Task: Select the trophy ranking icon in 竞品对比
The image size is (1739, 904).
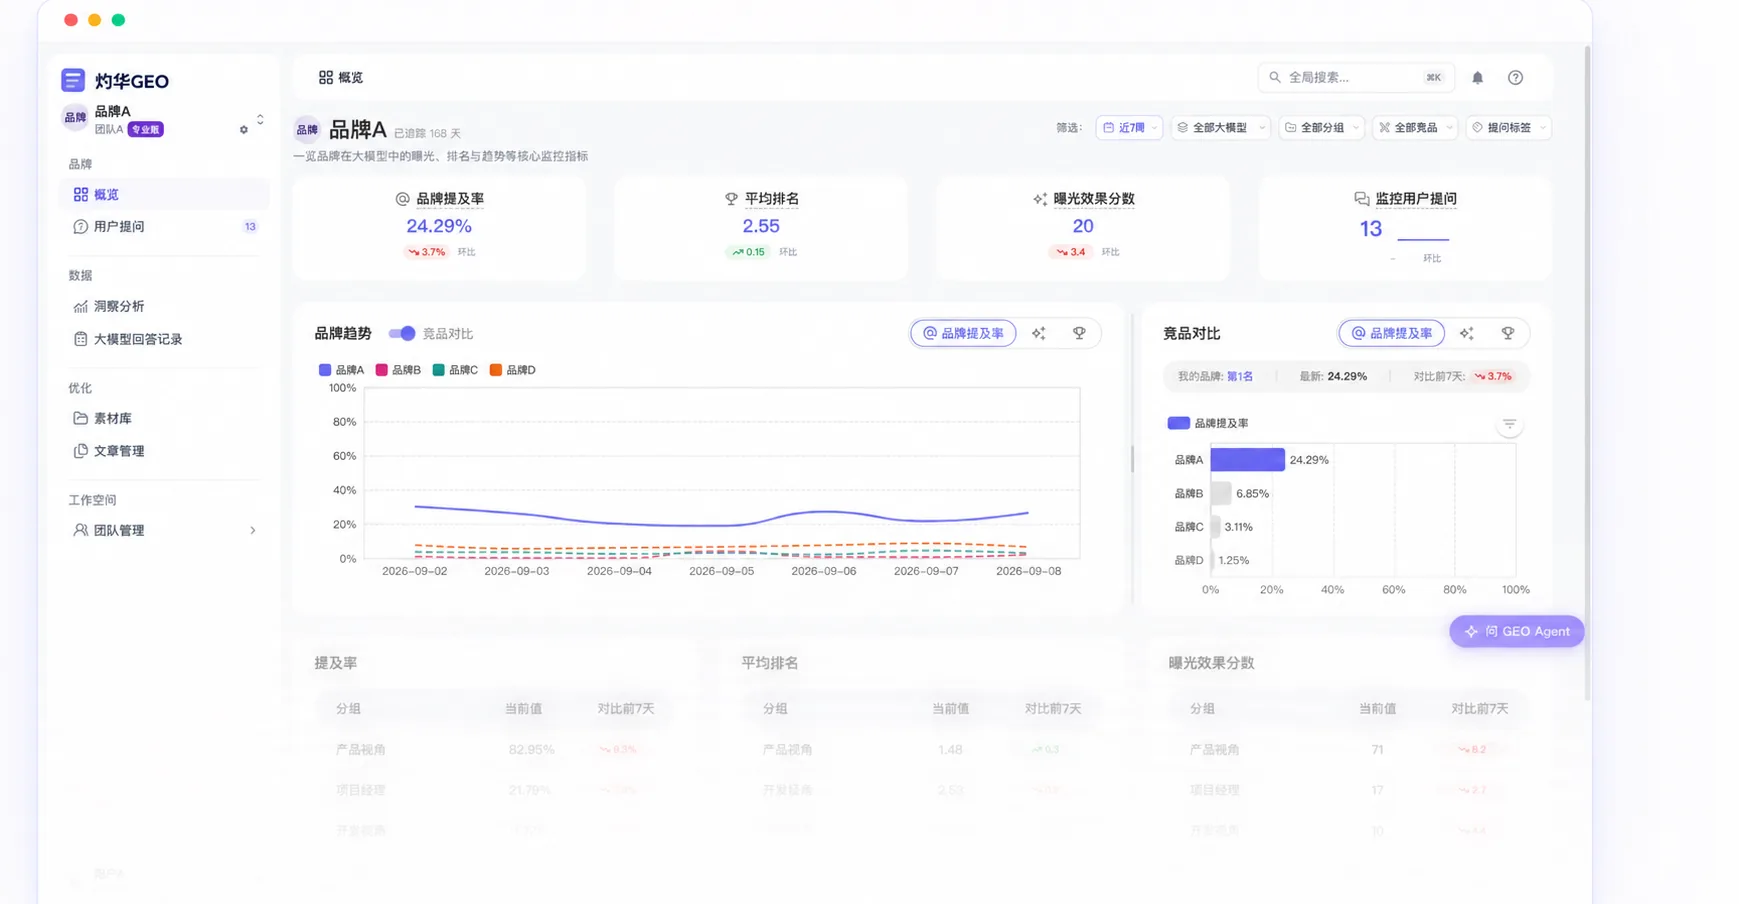Action: click(1508, 334)
